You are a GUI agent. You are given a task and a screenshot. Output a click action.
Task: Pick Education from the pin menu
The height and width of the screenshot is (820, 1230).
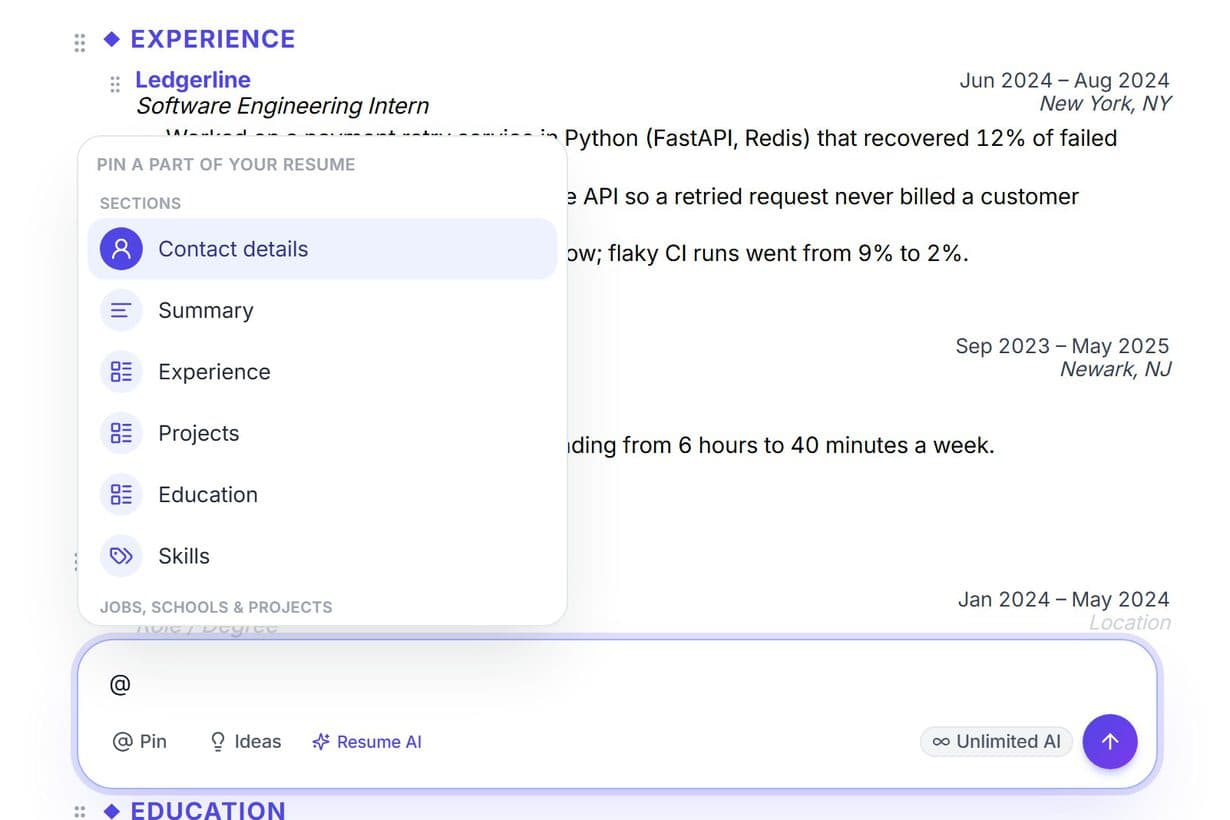[x=322, y=494]
